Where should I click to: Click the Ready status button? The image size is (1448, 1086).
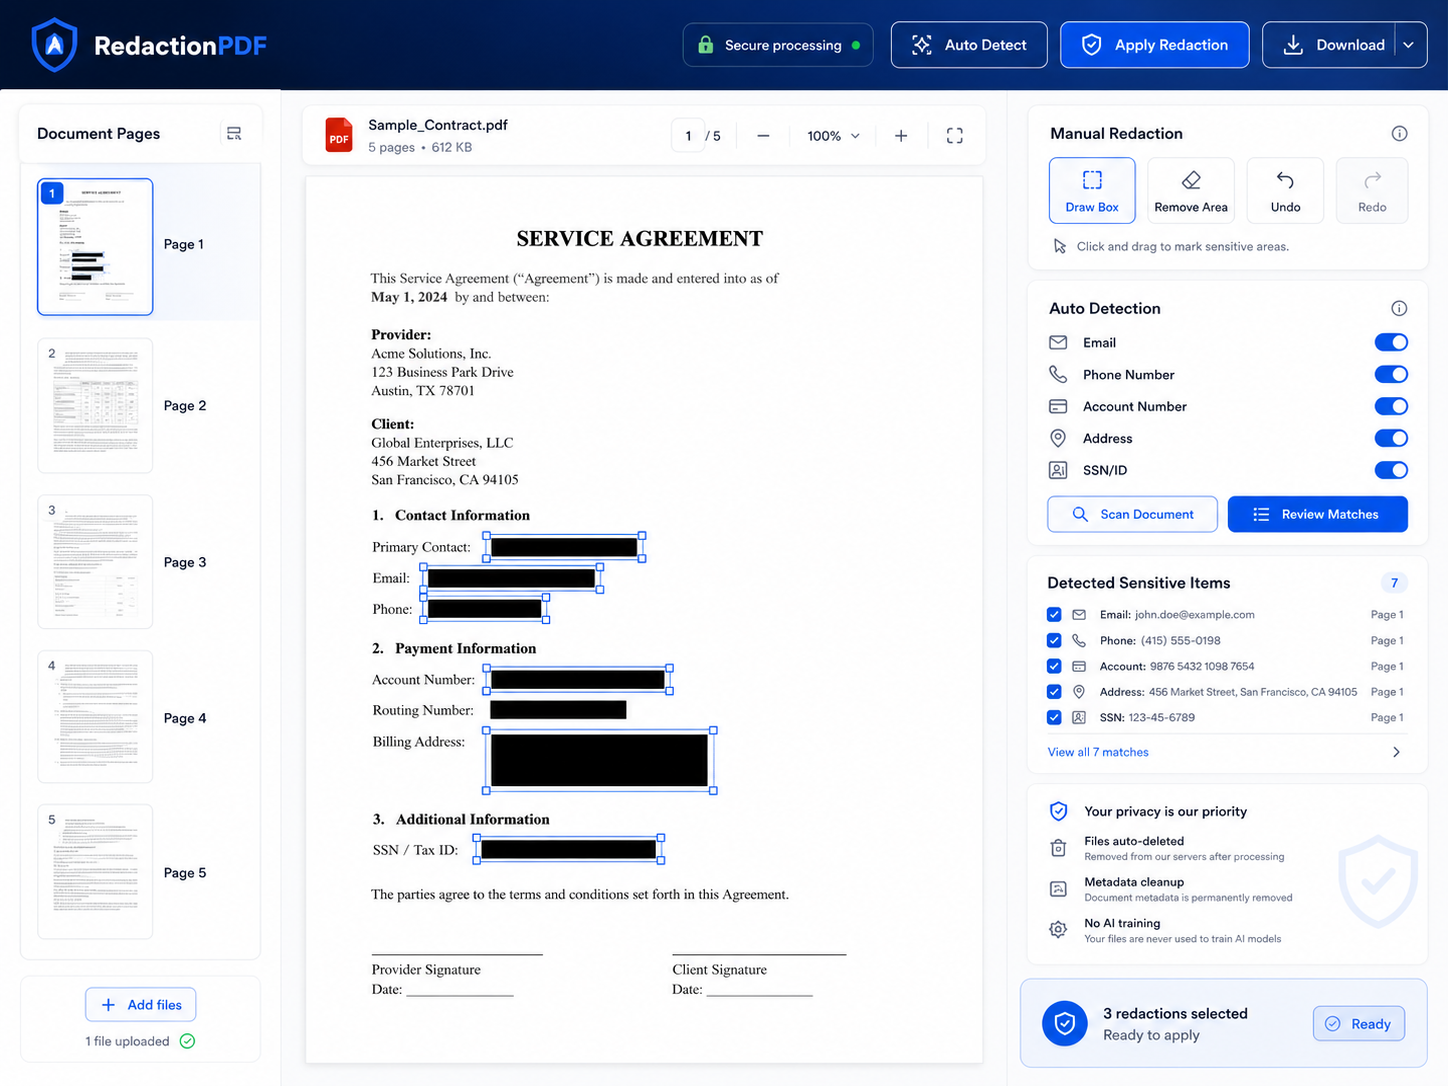(x=1358, y=1023)
